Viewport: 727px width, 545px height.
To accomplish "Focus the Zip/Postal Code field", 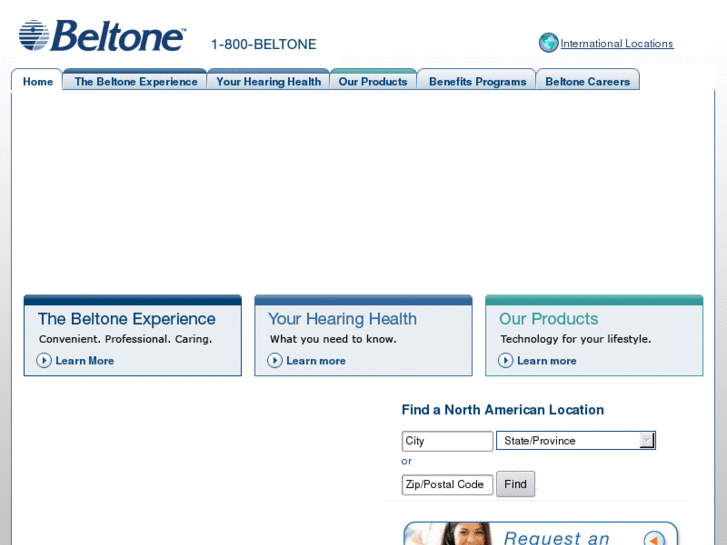I will click(x=447, y=485).
